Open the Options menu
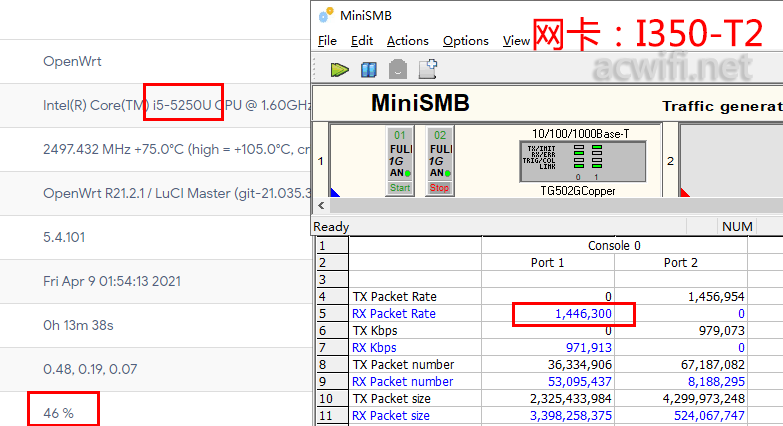Screen dimensions: 783x426 465,41
